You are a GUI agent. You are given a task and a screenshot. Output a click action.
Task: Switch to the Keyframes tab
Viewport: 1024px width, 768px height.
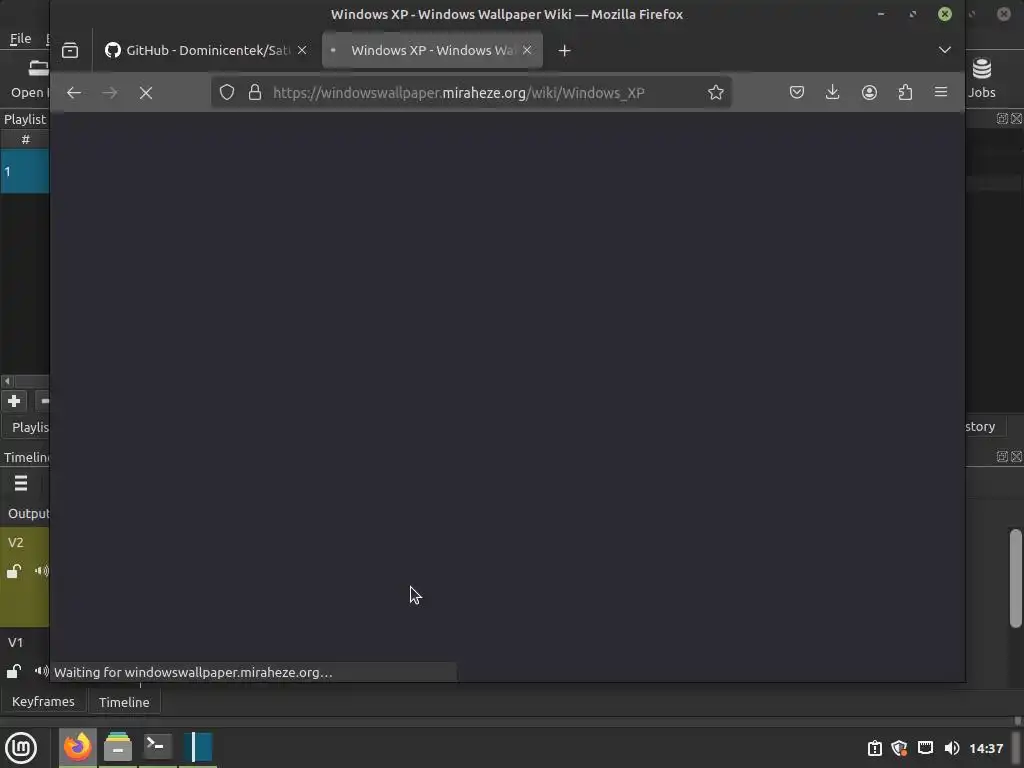point(43,701)
